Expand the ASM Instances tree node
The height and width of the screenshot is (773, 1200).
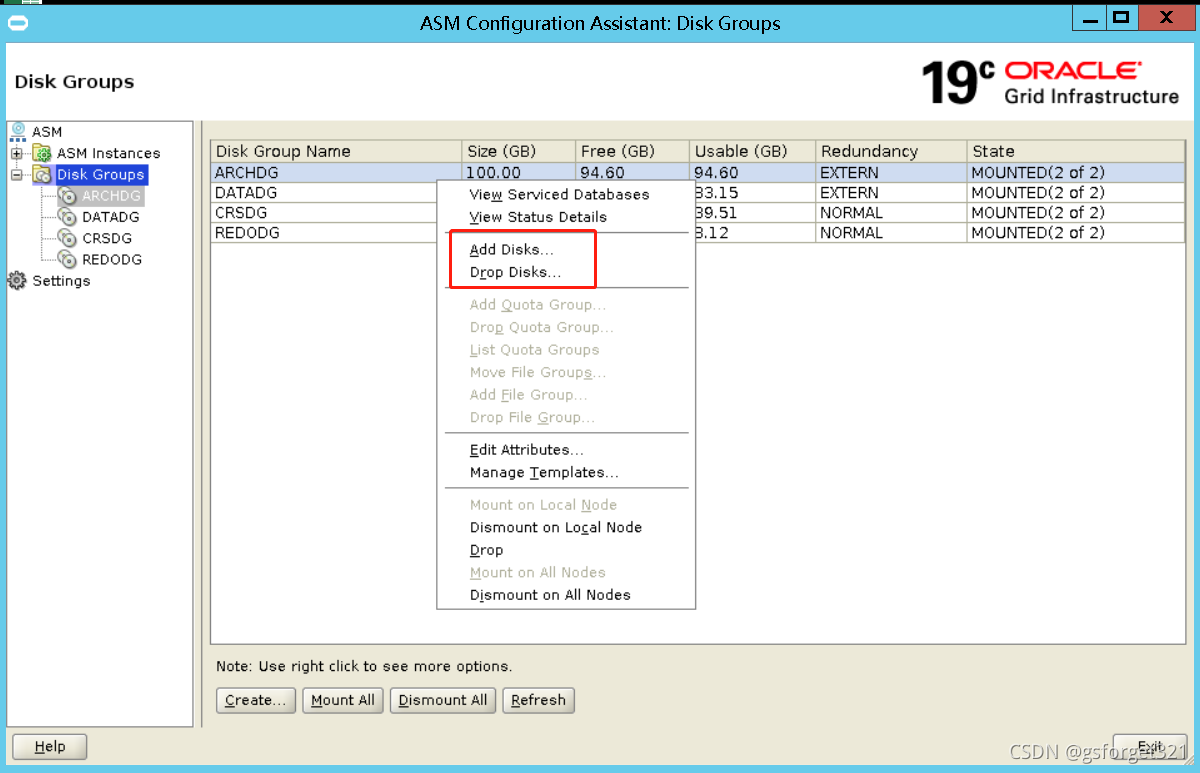pos(16,153)
